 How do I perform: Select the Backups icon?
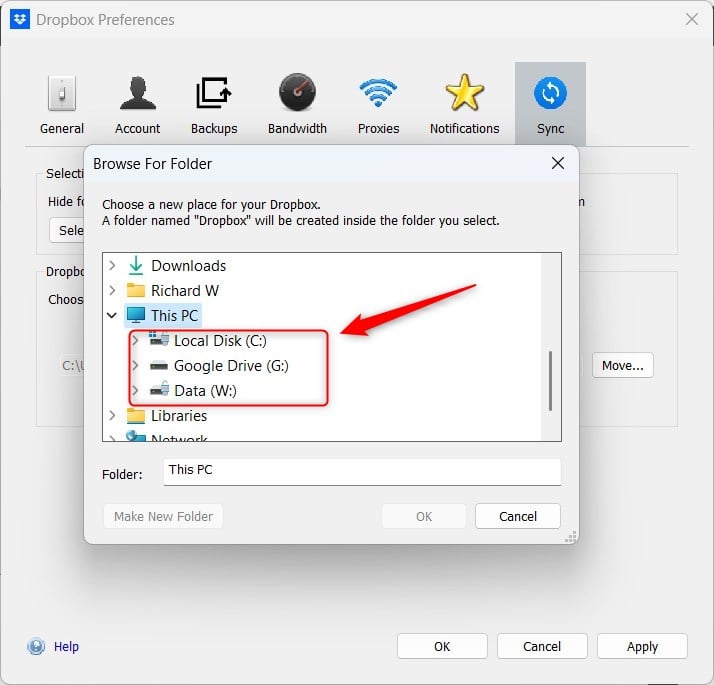click(214, 93)
